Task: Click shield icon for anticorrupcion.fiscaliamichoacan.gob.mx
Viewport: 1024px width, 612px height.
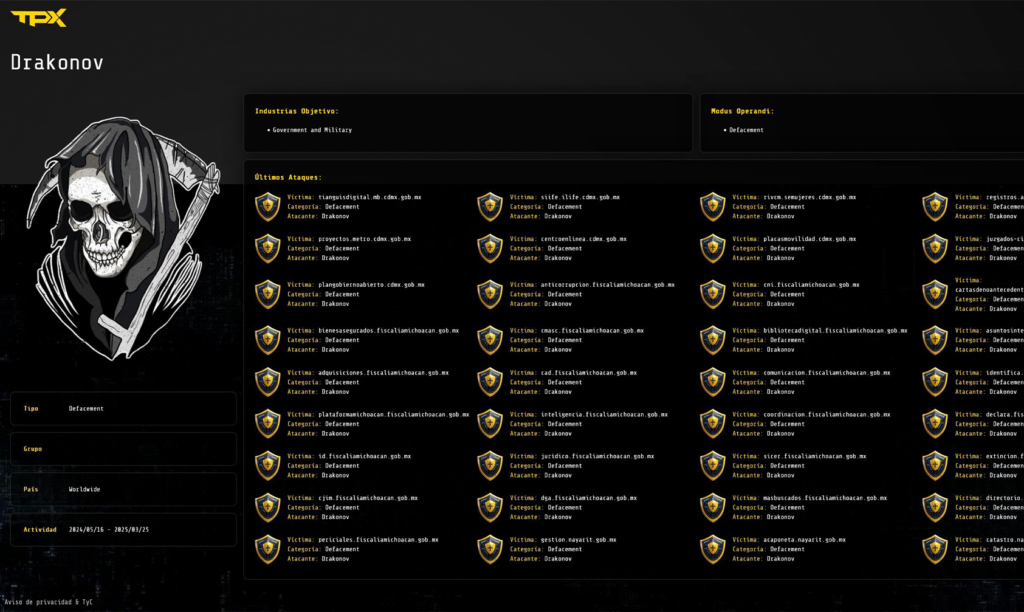Action: pyautogui.click(x=490, y=294)
